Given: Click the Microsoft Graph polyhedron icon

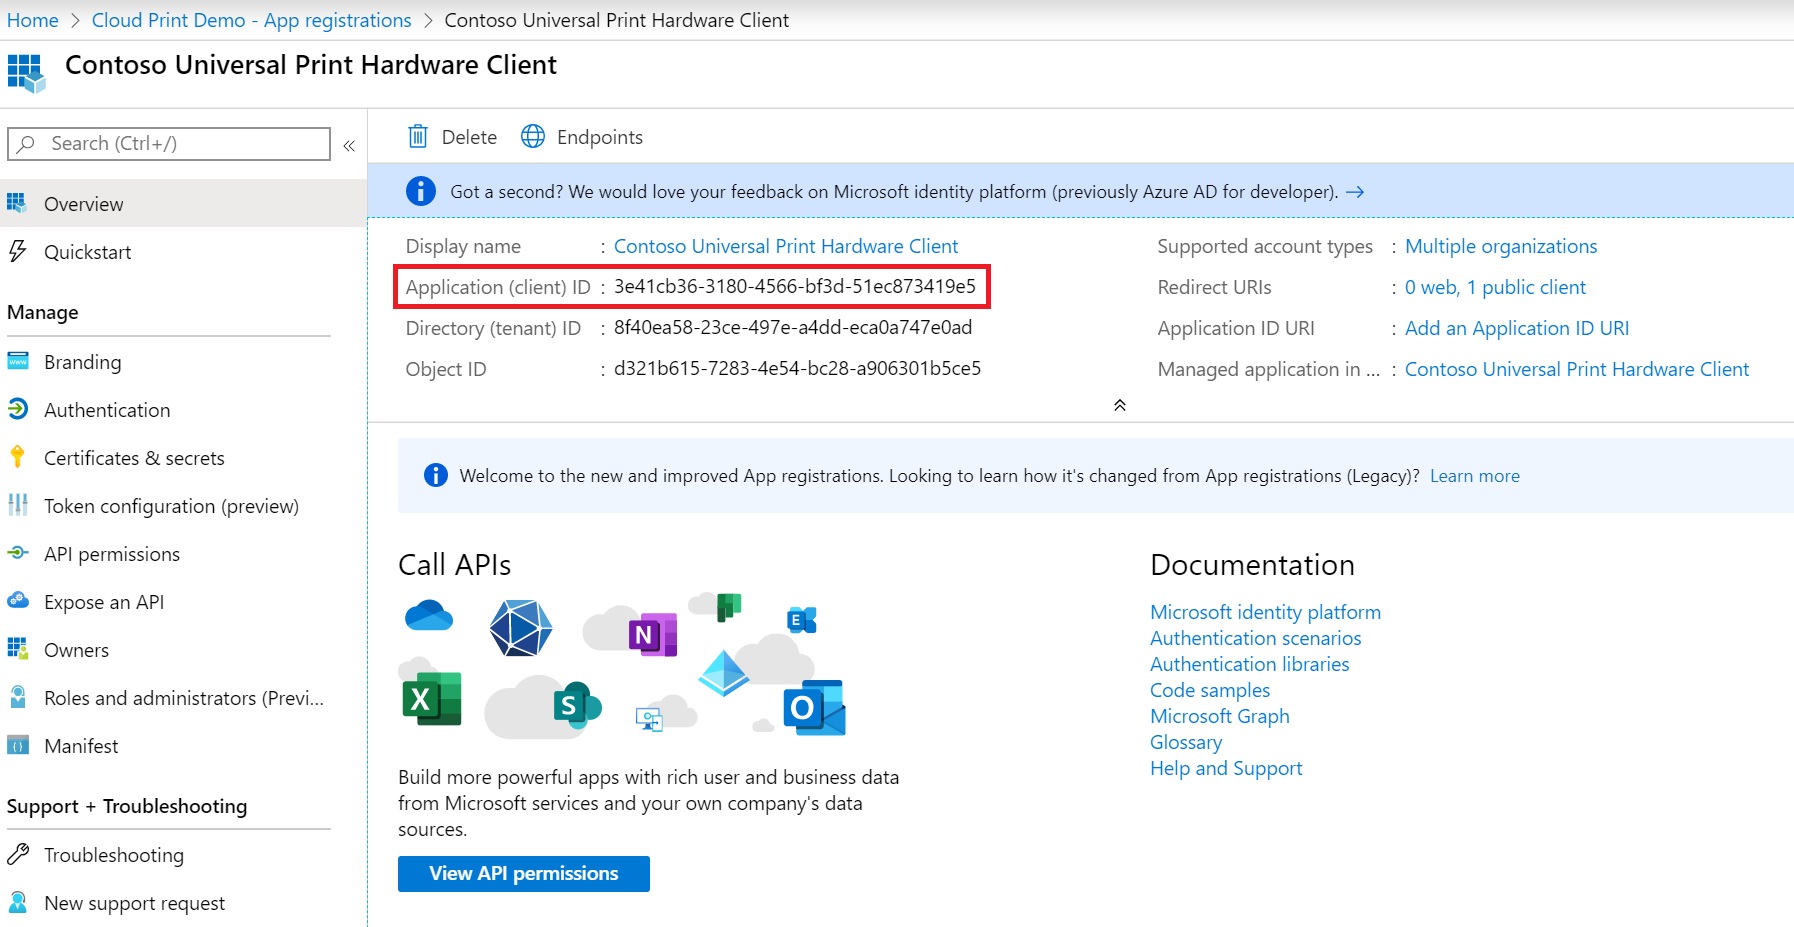Looking at the screenshot, I should [521, 628].
